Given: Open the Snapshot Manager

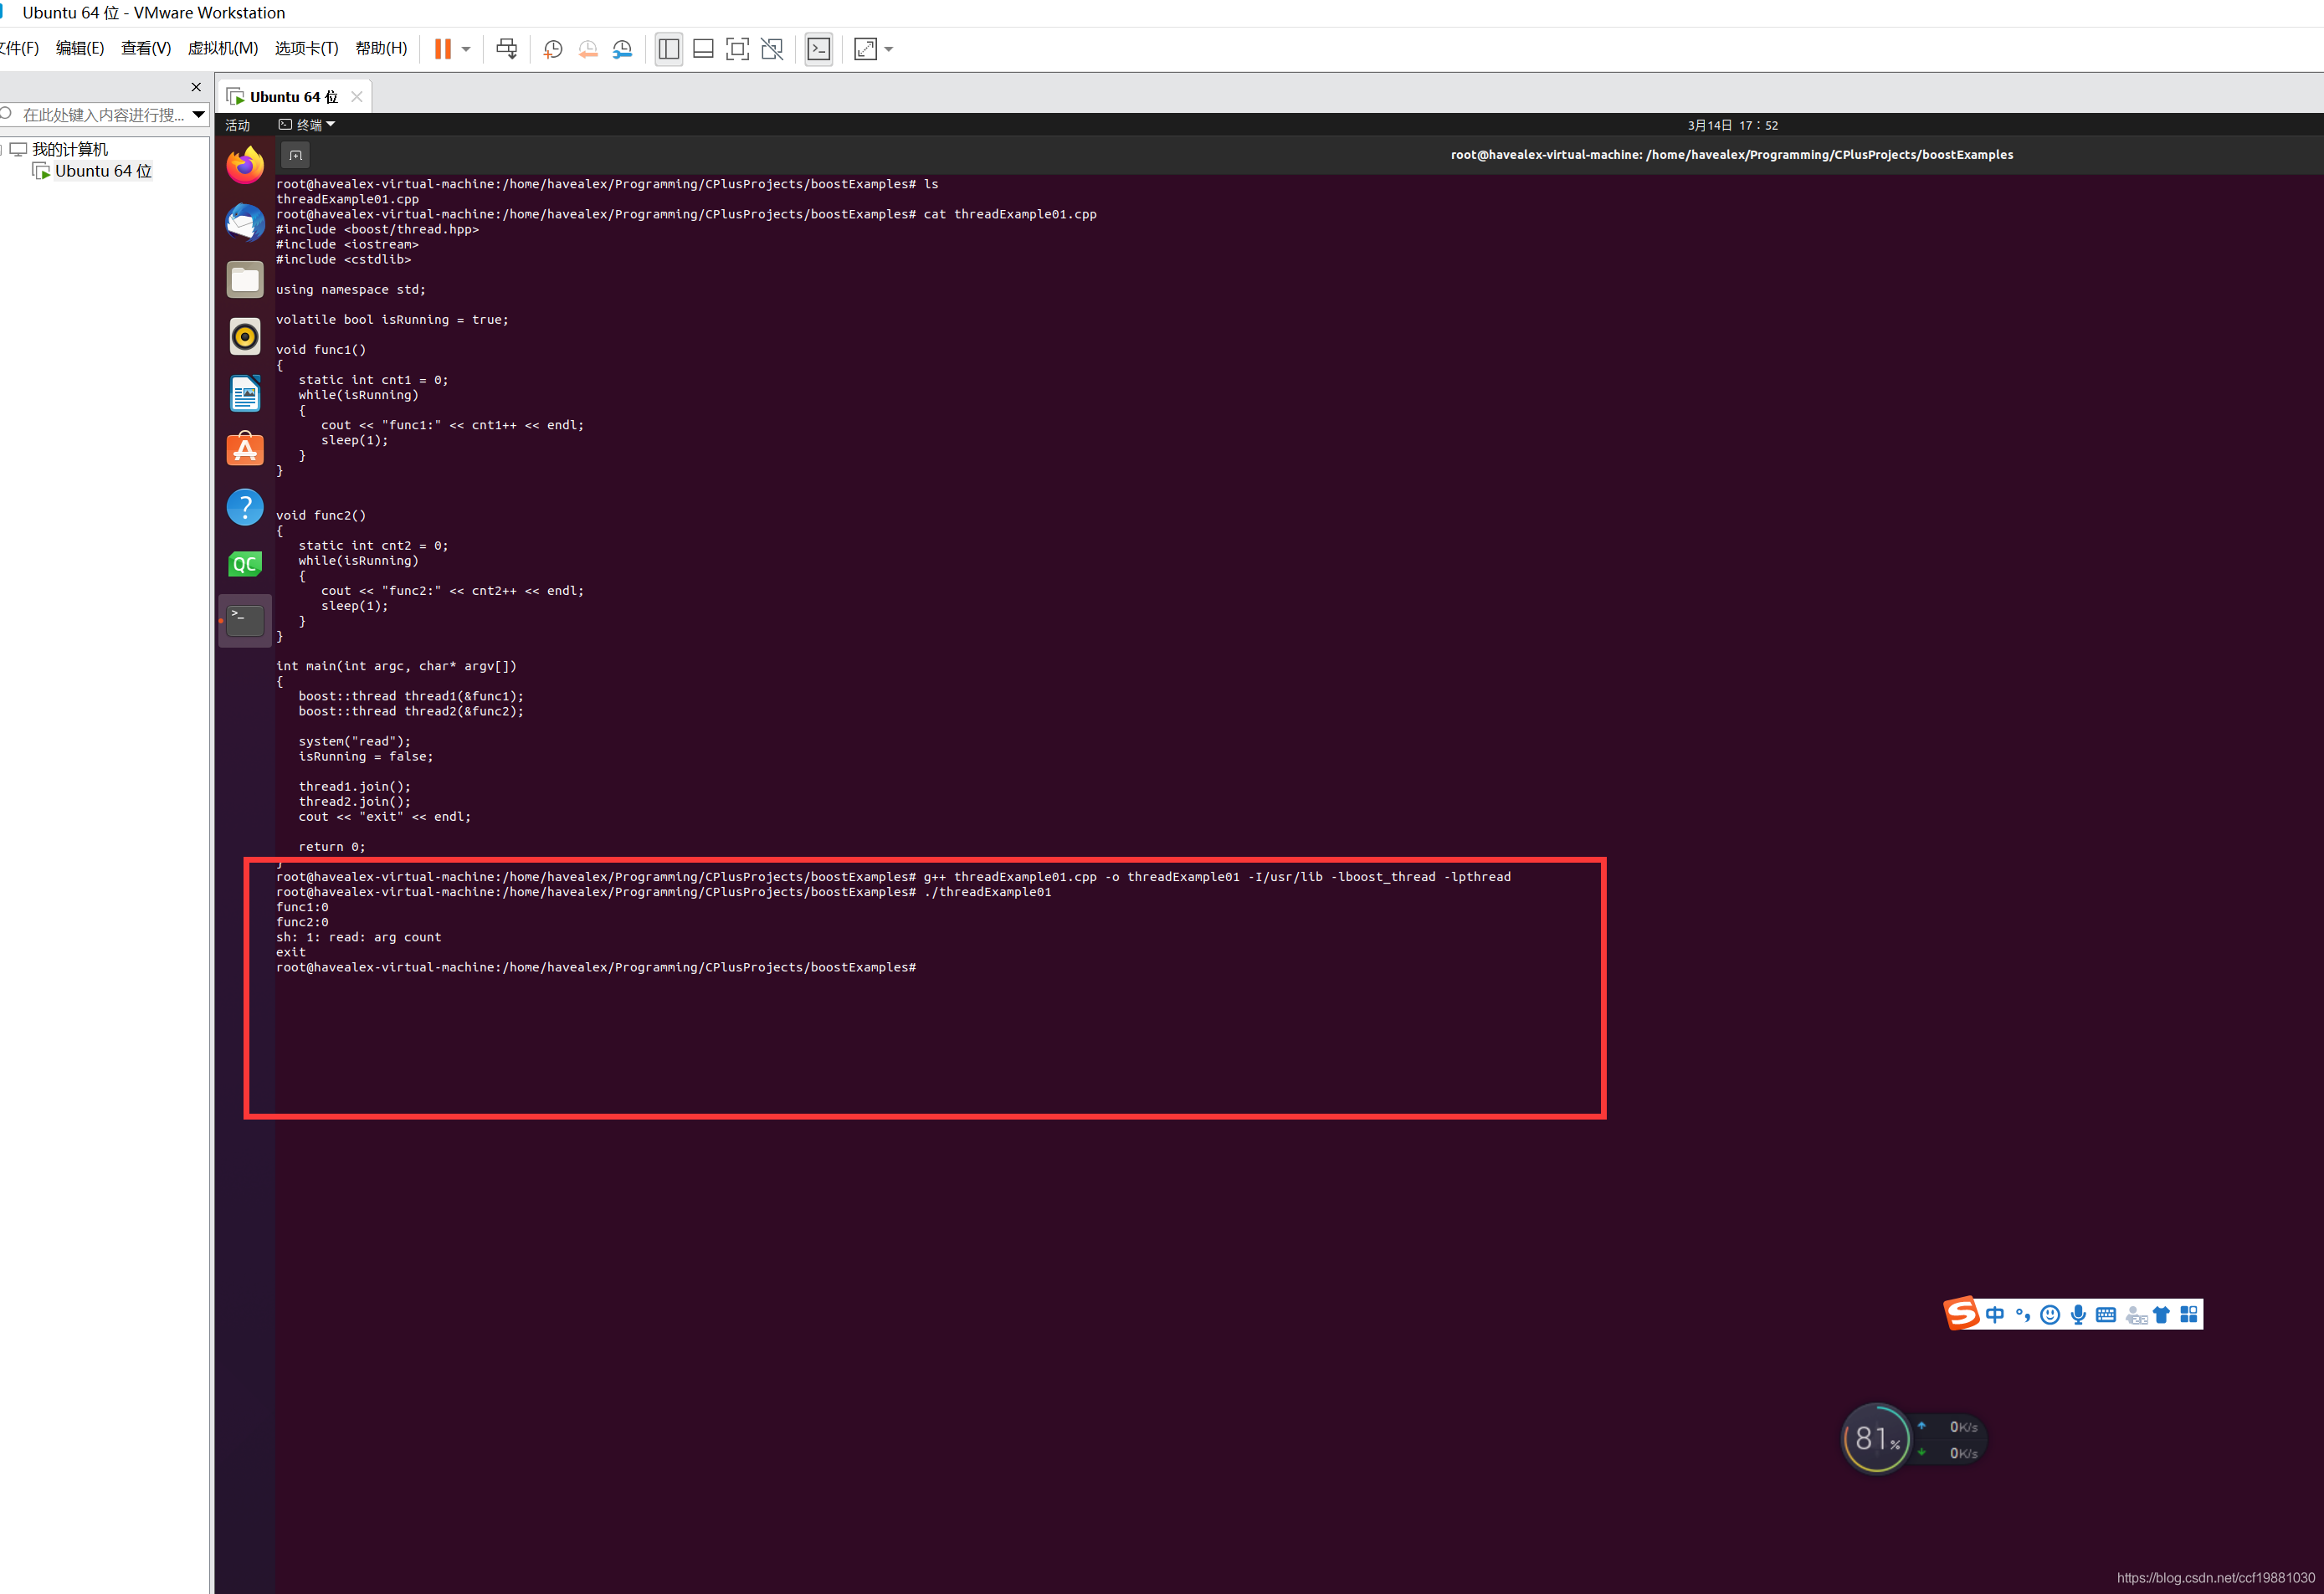Looking at the screenshot, I should 622,48.
